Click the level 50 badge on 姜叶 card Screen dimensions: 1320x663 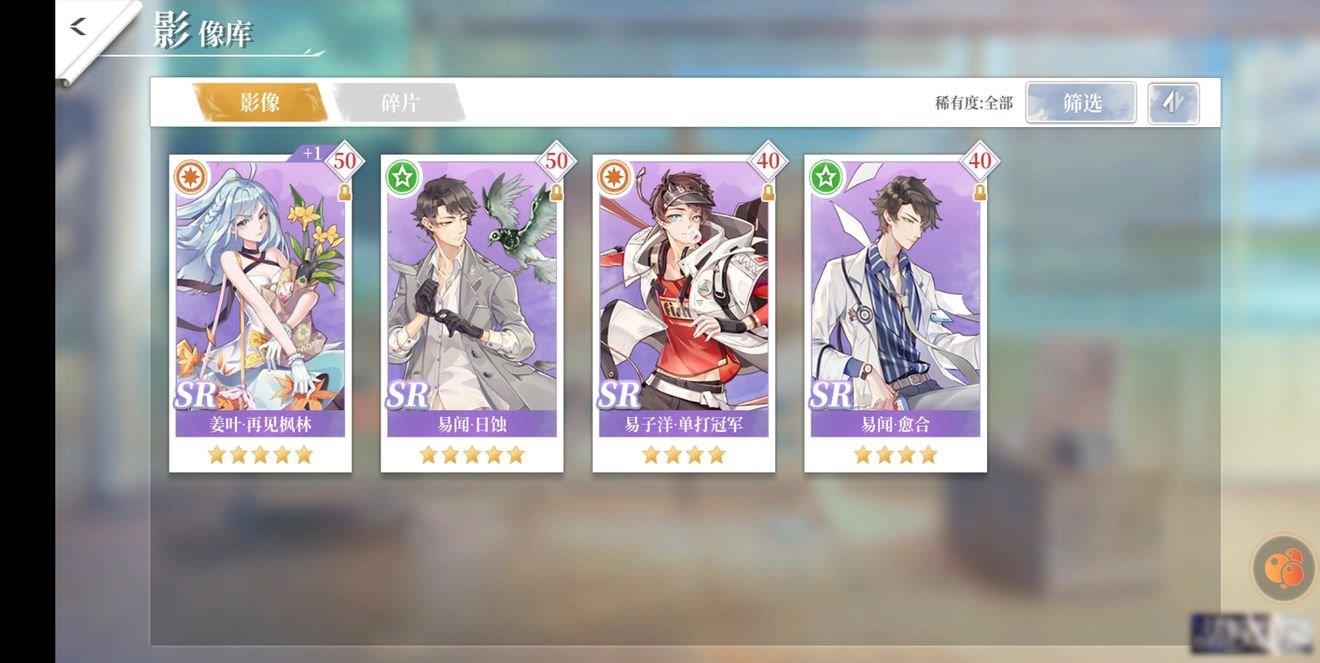[344, 160]
